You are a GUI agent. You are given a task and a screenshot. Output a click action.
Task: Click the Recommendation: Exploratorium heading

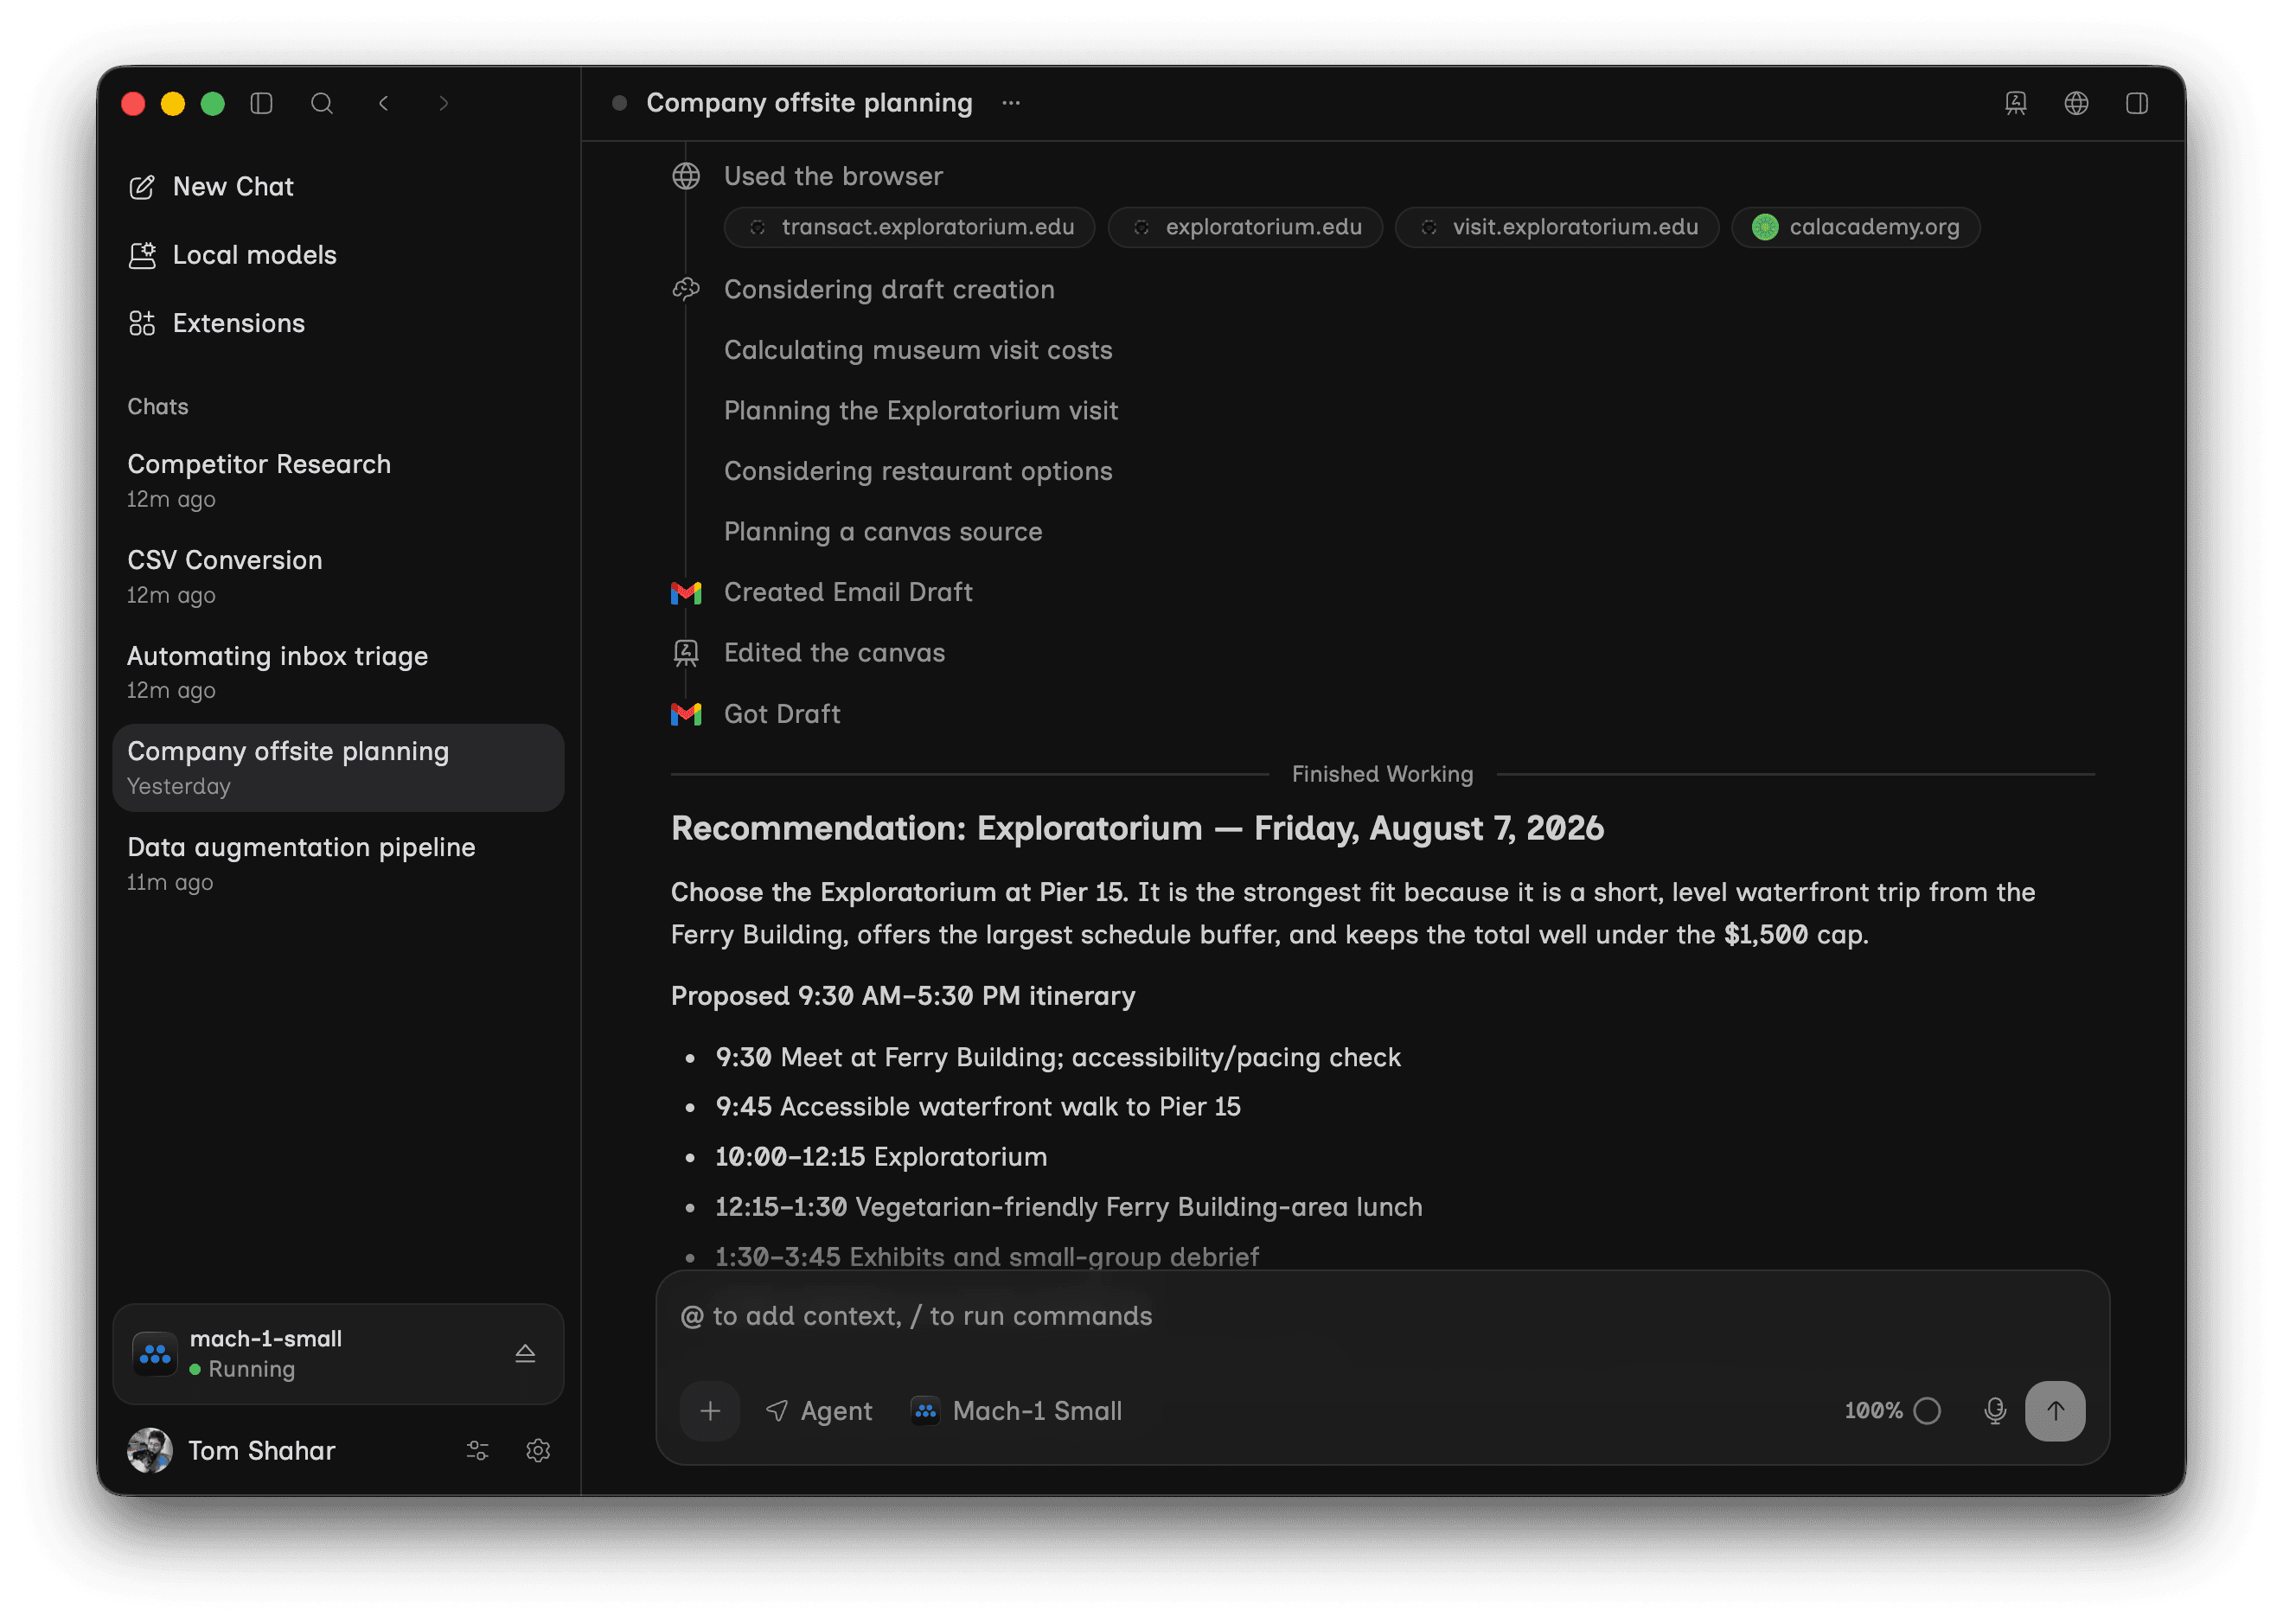pos(1138,829)
